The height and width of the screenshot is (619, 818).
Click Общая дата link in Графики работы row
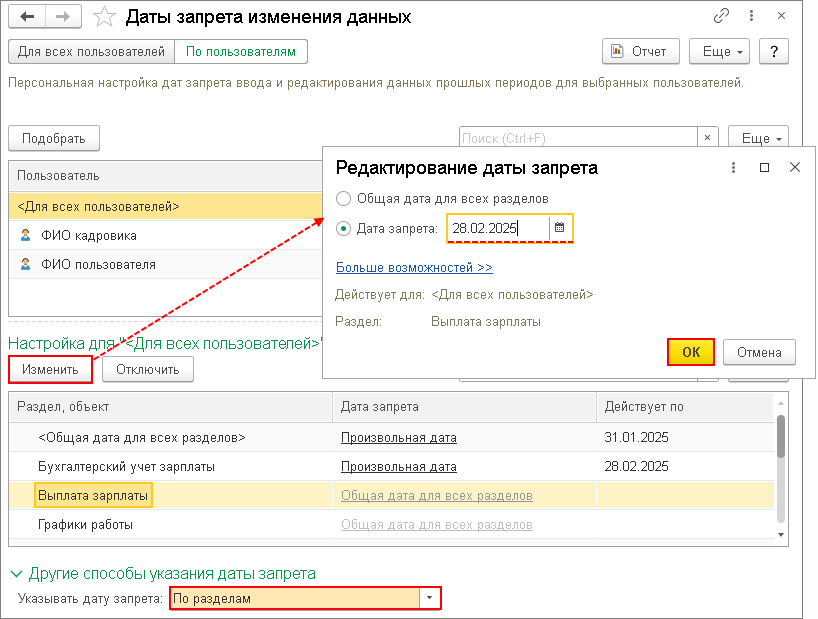pyautogui.click(x=437, y=525)
